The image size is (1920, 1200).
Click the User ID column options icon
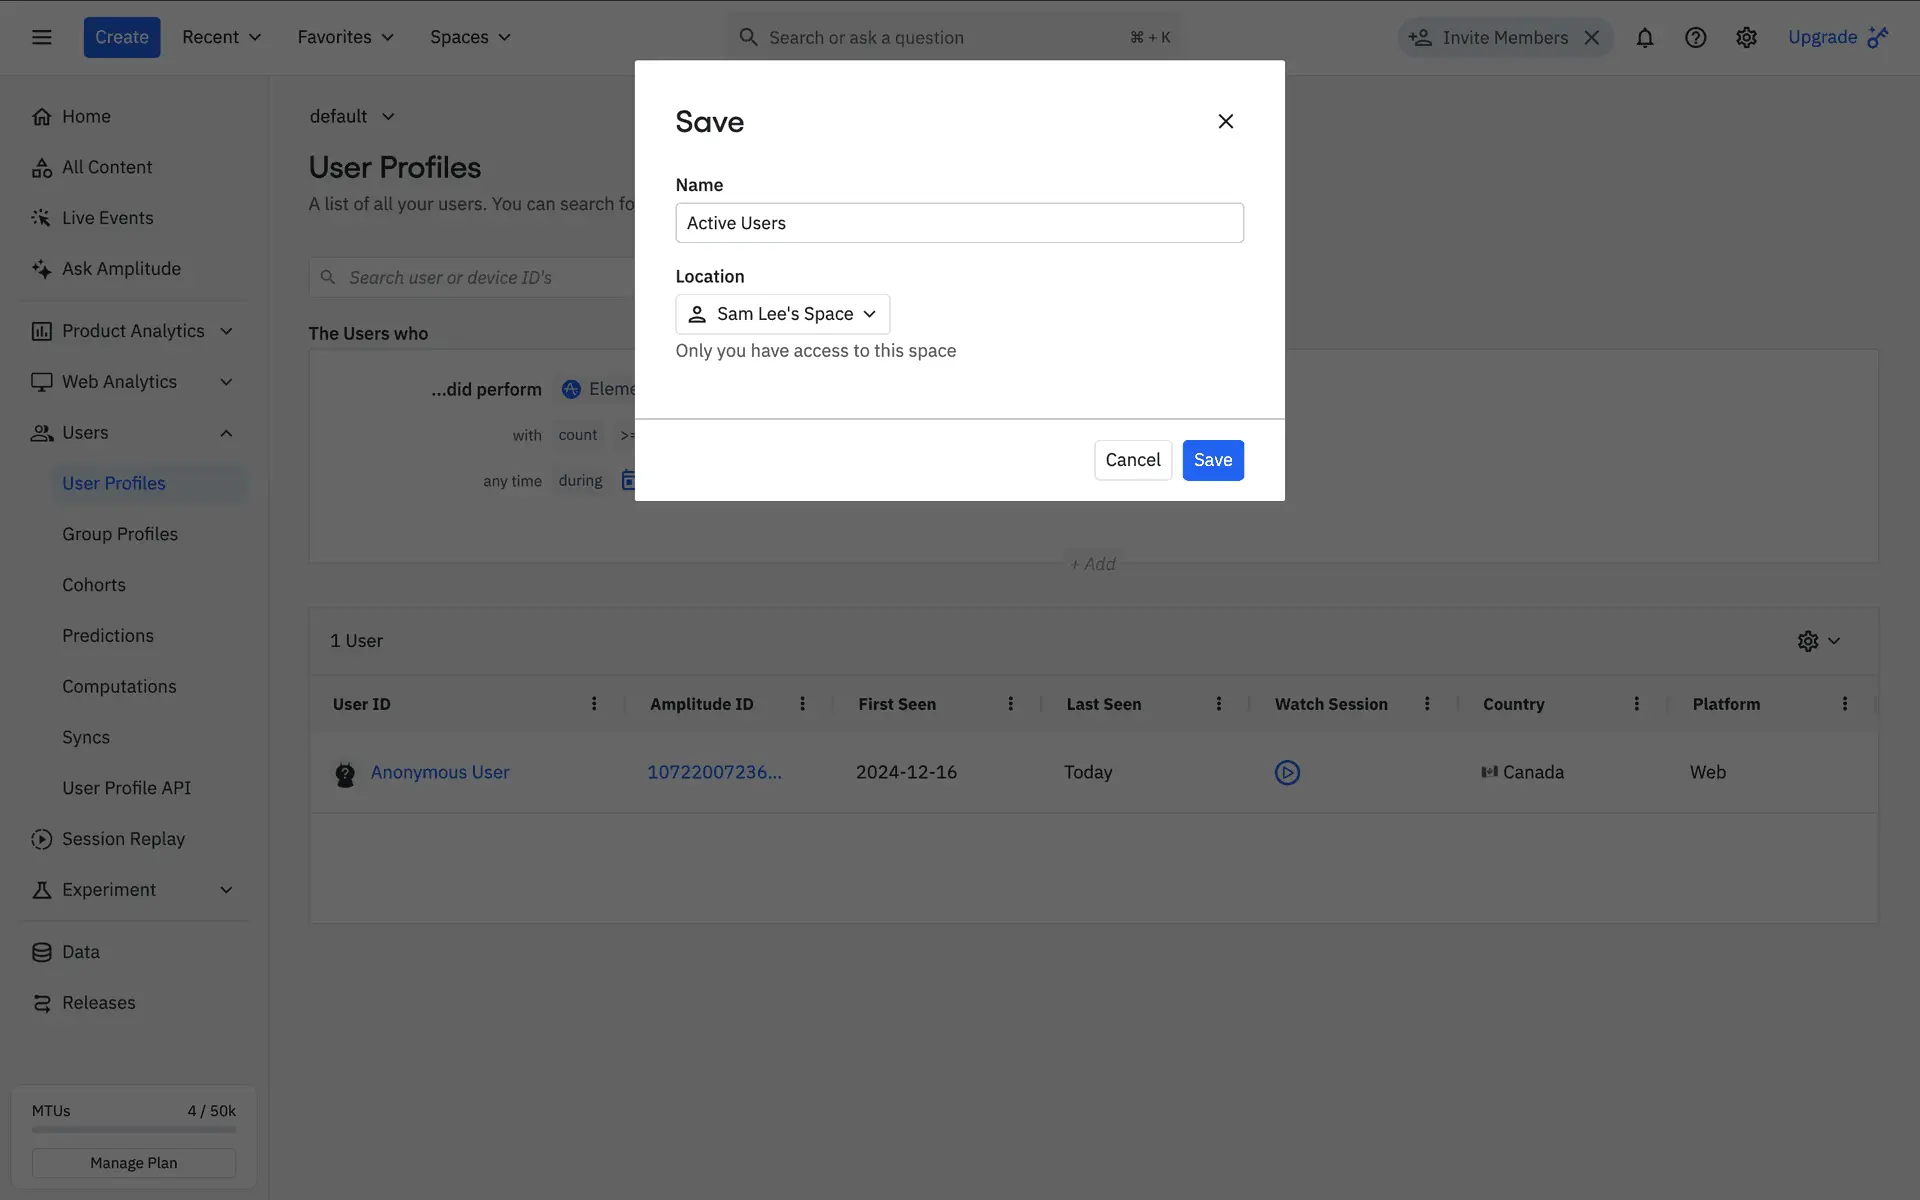click(x=594, y=704)
